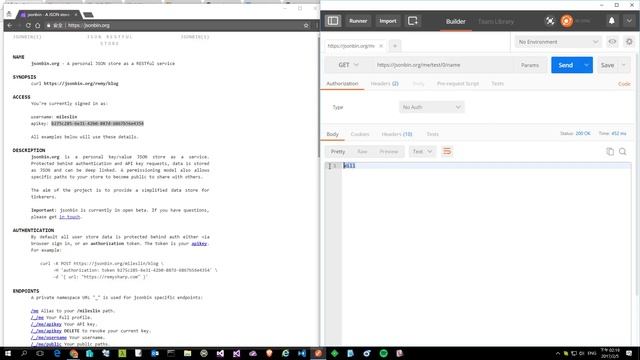Open the Windows Start menu

click(7, 353)
